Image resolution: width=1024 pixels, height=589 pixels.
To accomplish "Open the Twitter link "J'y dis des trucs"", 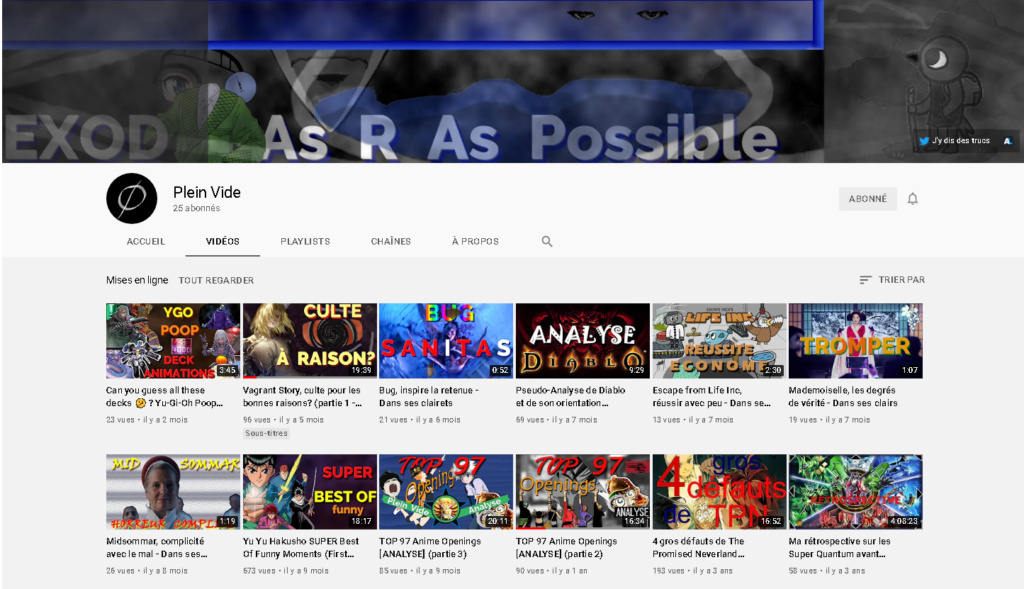I will click(954, 140).
